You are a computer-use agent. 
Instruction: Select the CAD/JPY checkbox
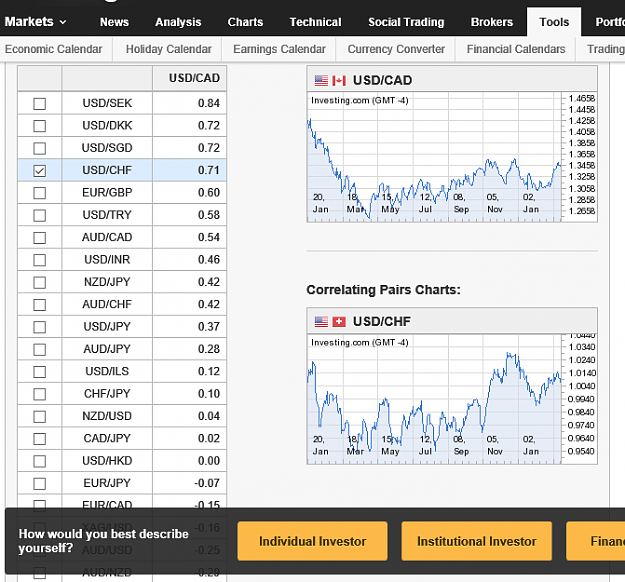click(x=39, y=439)
